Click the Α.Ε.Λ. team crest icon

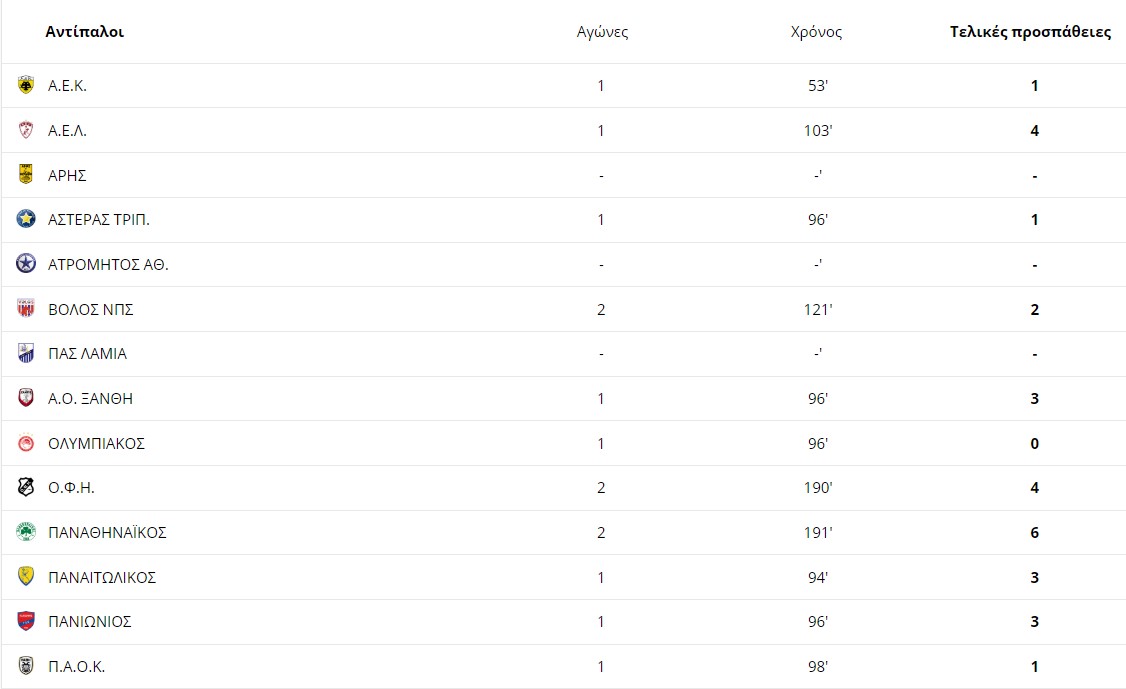click(26, 130)
